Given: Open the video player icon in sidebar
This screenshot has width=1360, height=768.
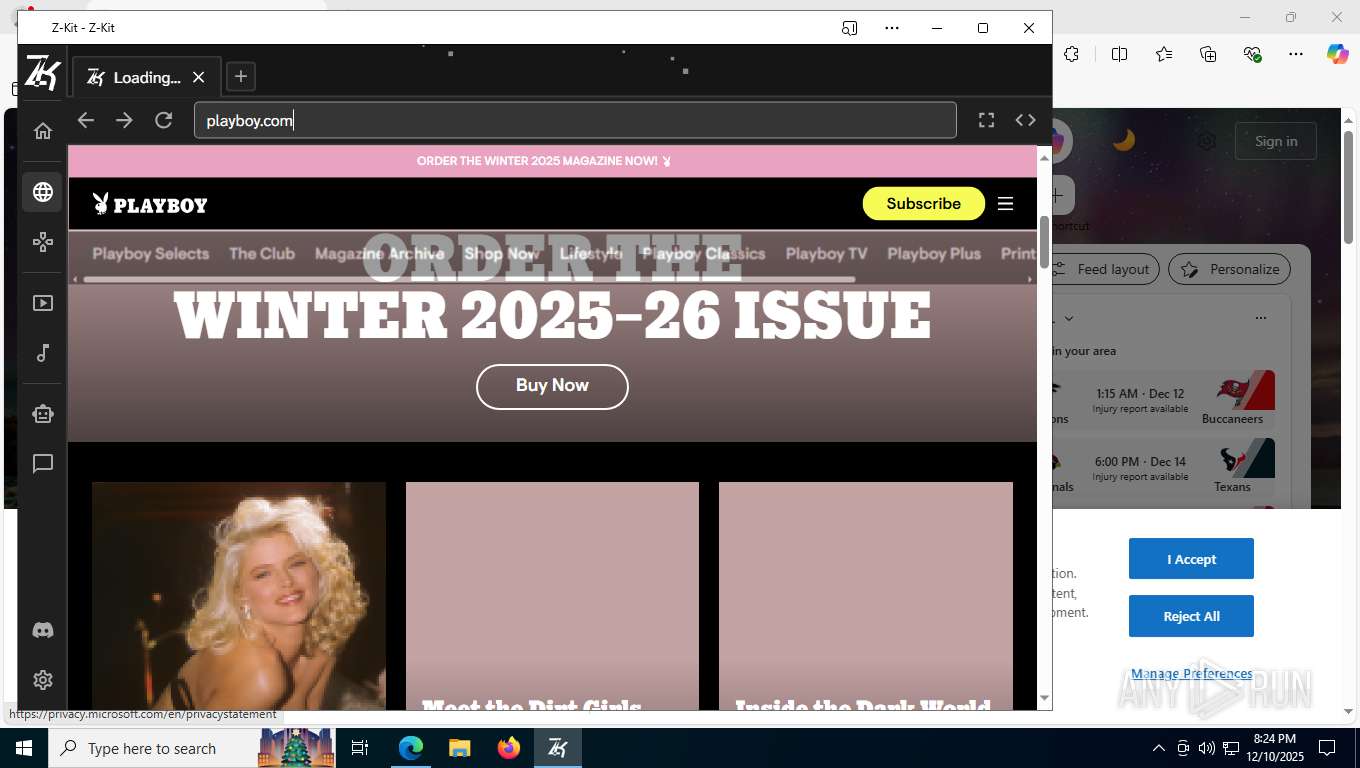Looking at the screenshot, I should click(x=43, y=303).
